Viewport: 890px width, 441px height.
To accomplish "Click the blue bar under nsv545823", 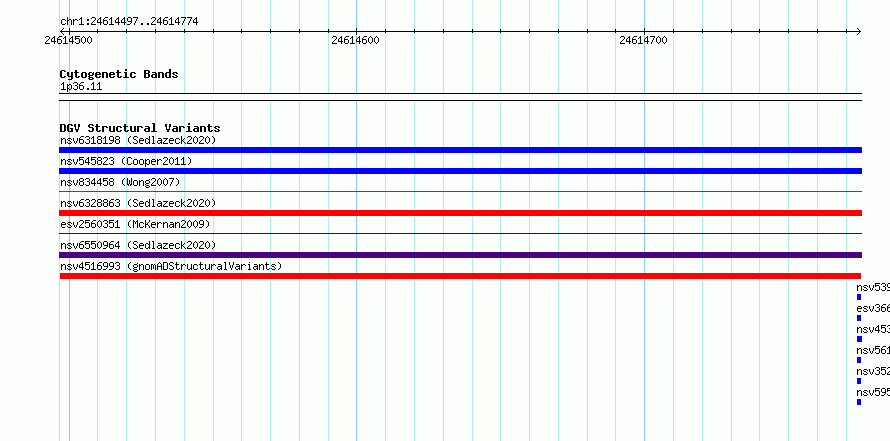I will pos(460,171).
